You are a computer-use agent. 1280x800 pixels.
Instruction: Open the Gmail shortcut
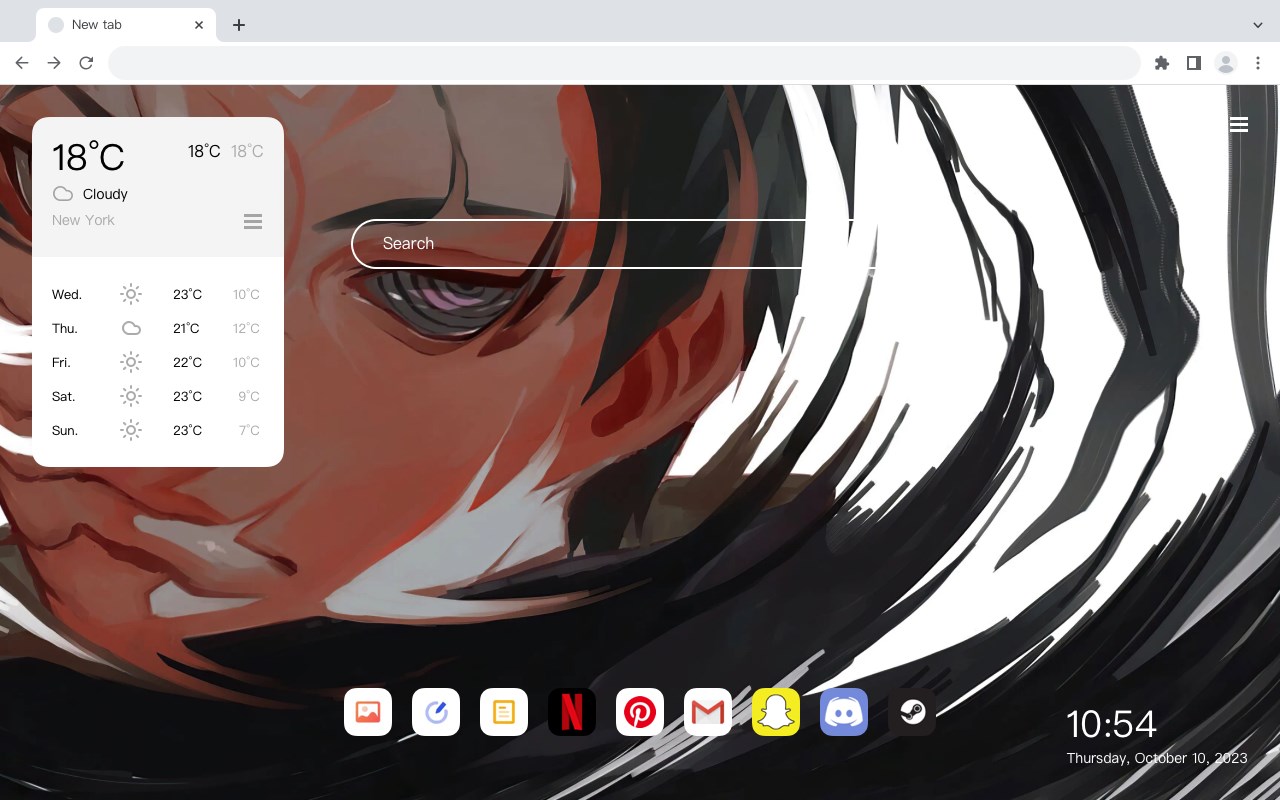tap(708, 712)
